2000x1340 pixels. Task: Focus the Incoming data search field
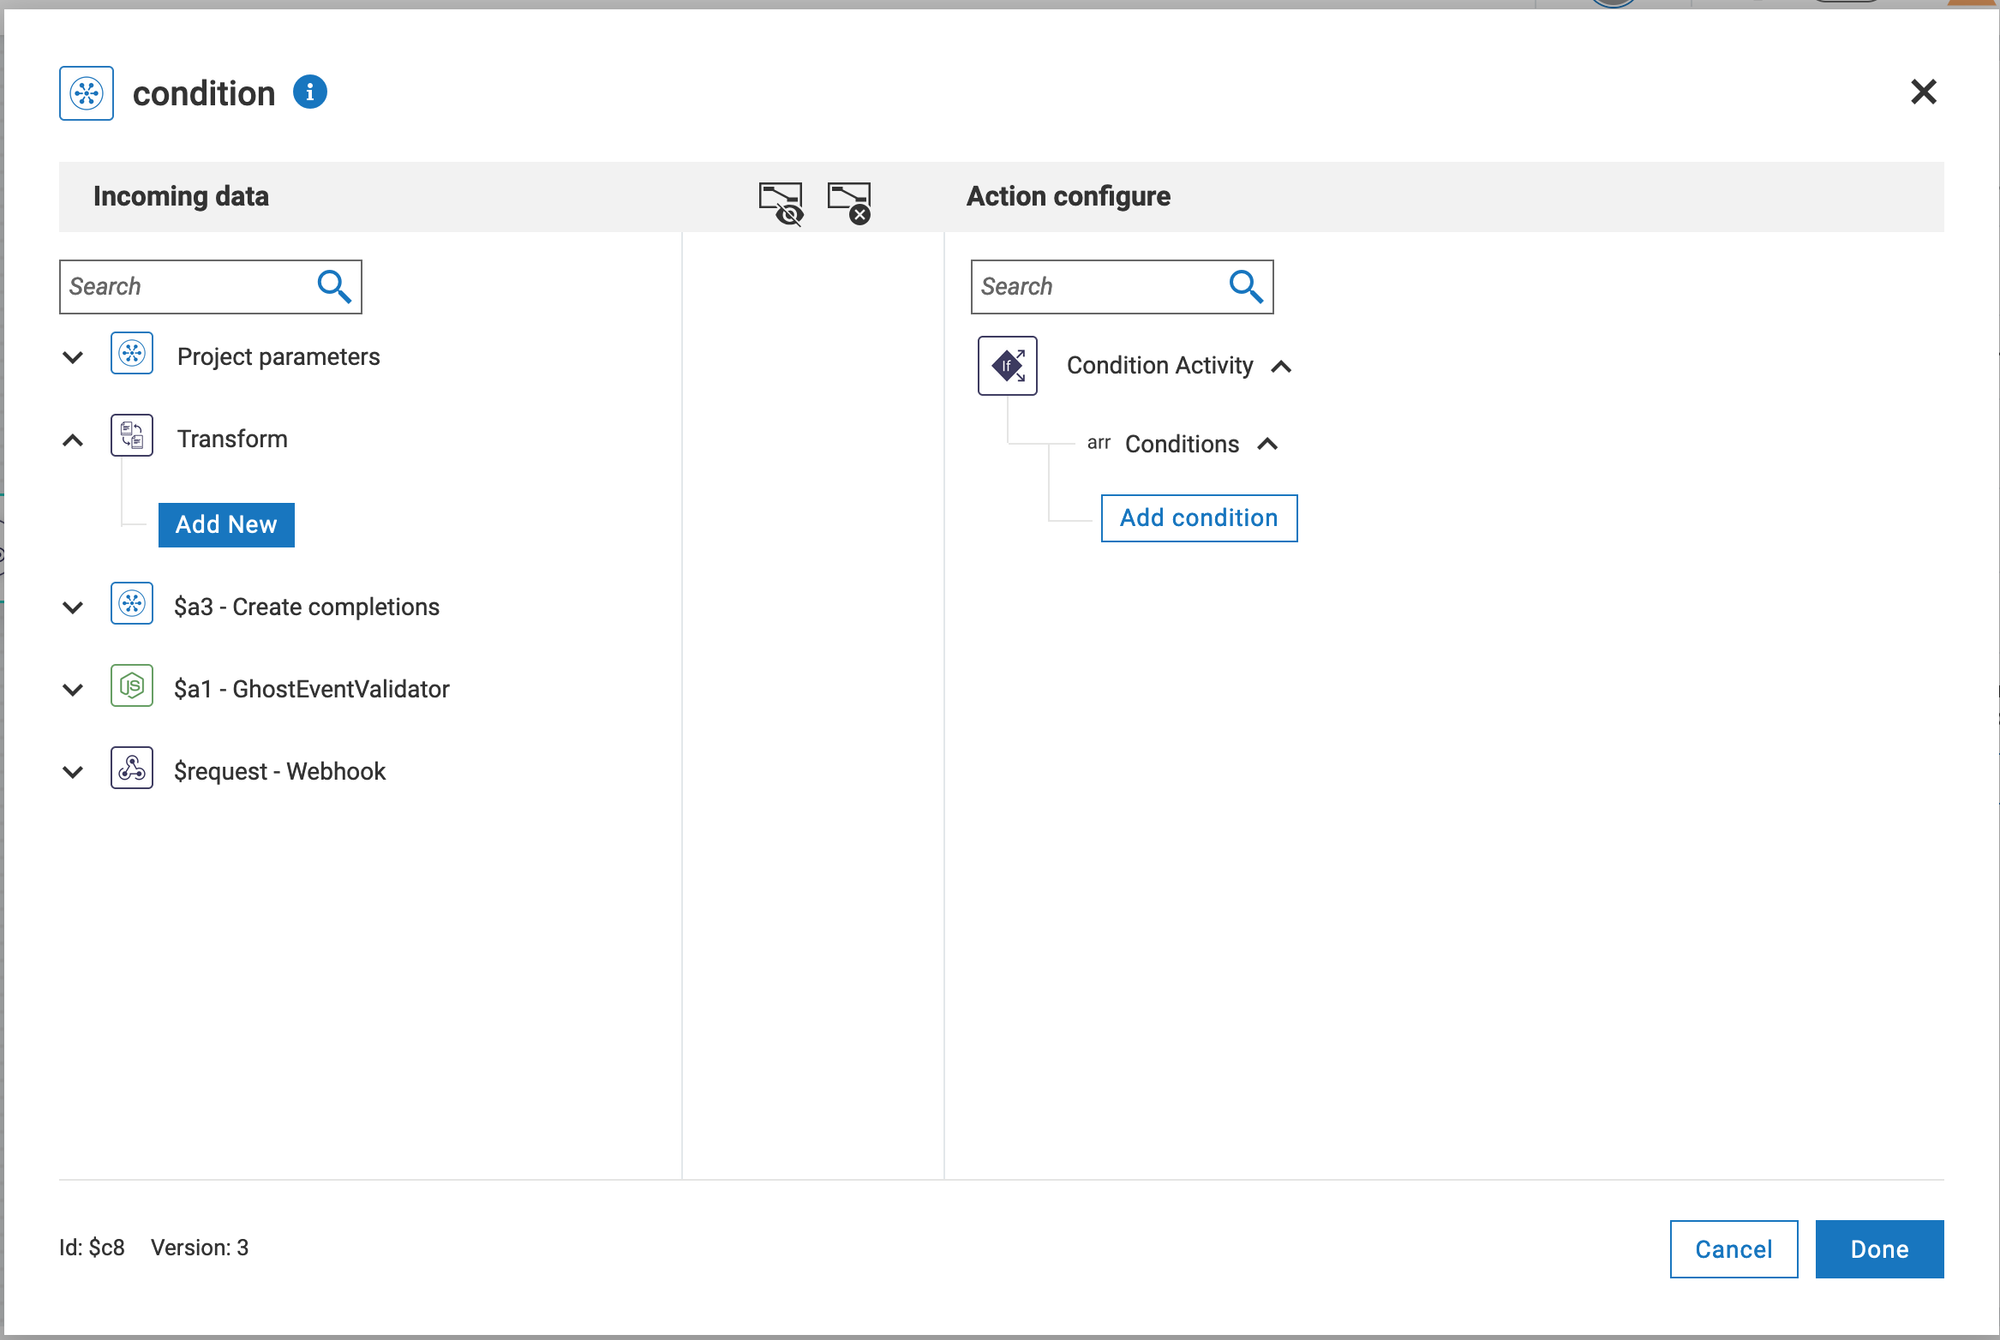click(188, 287)
